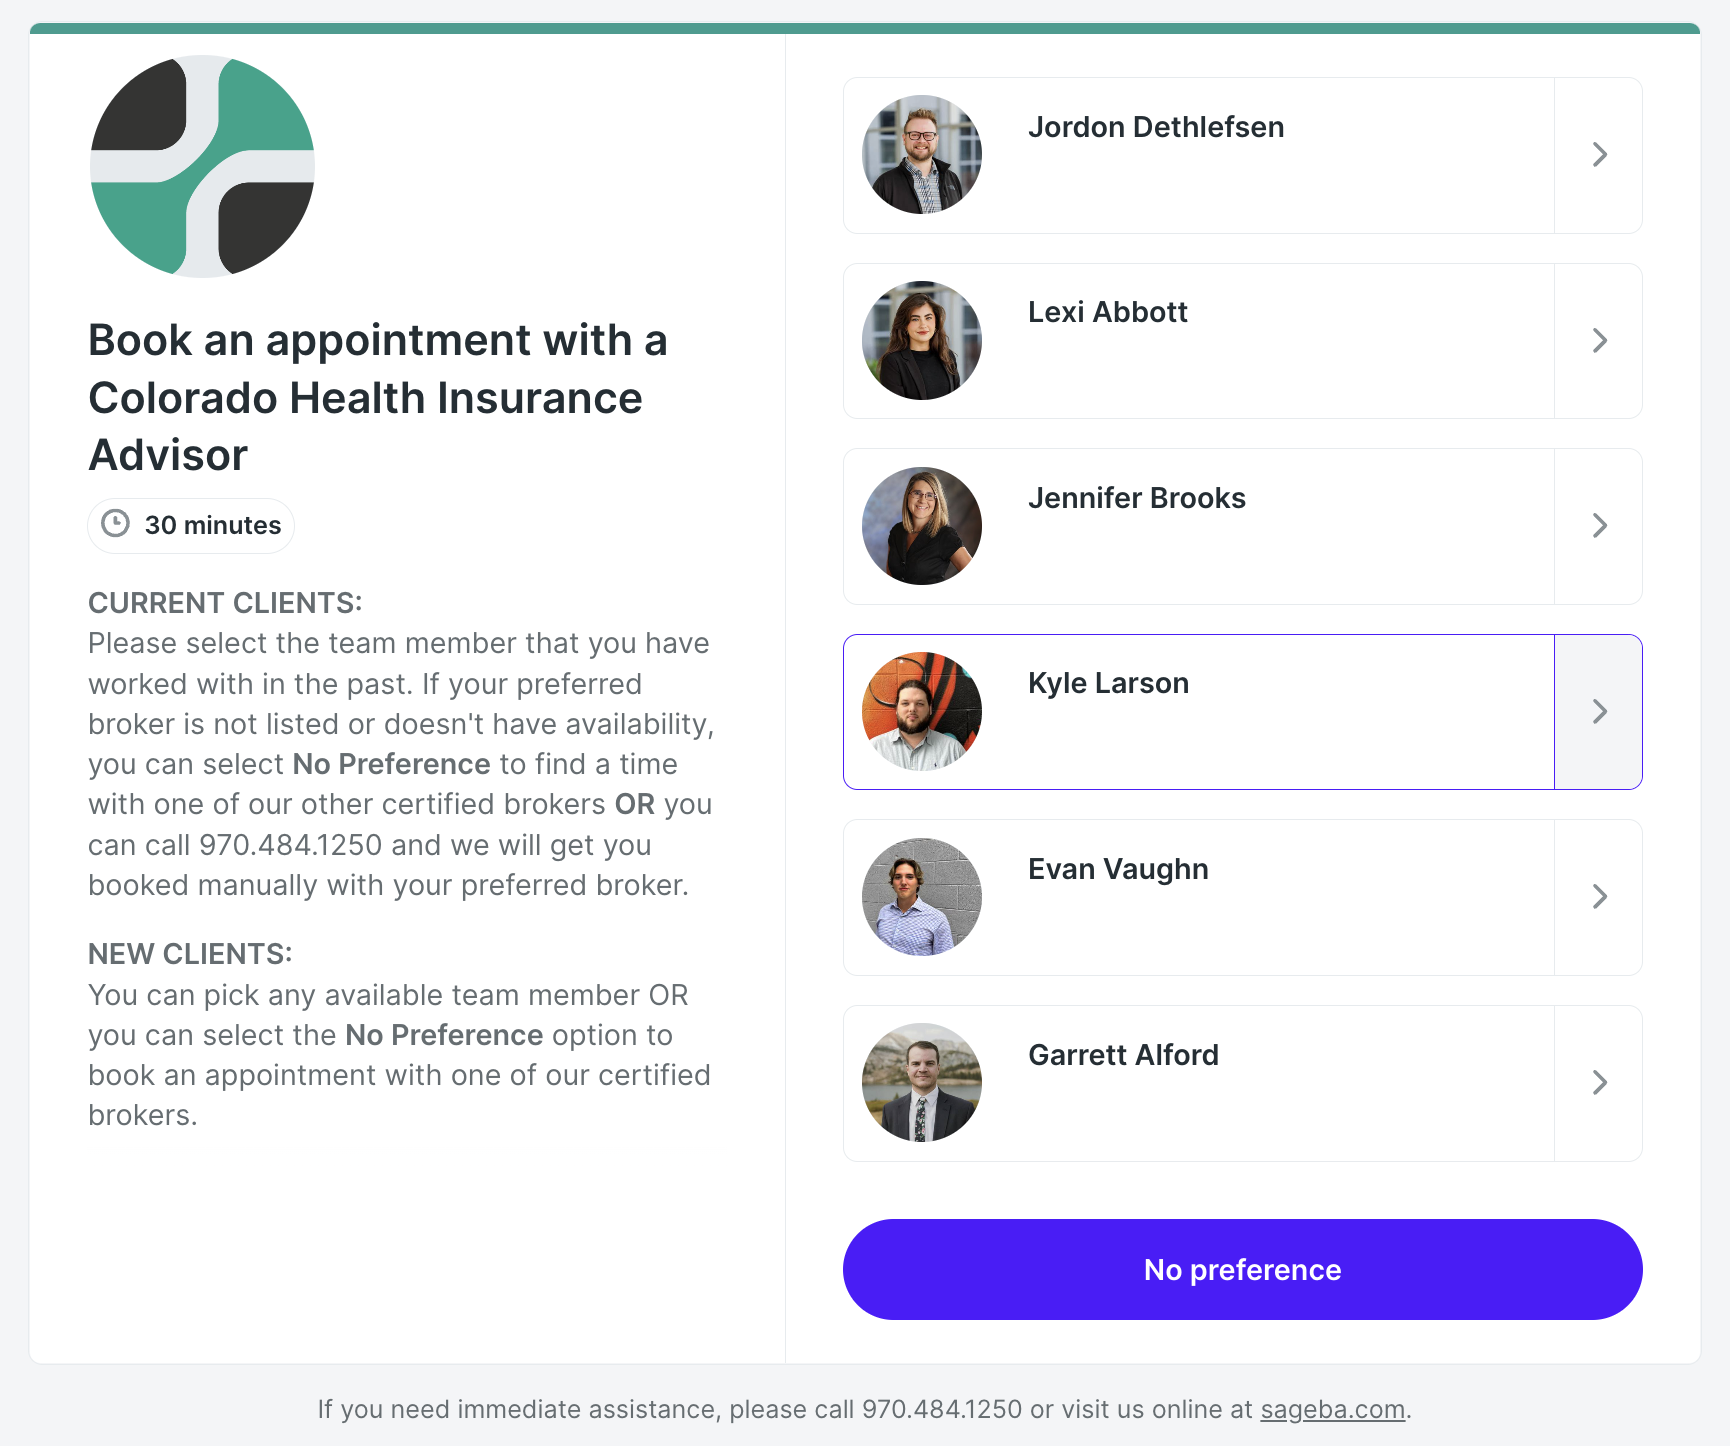Viewport: 1730px width, 1446px height.
Task: Expand Jordon Dethlefsen's booking options
Action: [1599, 154]
